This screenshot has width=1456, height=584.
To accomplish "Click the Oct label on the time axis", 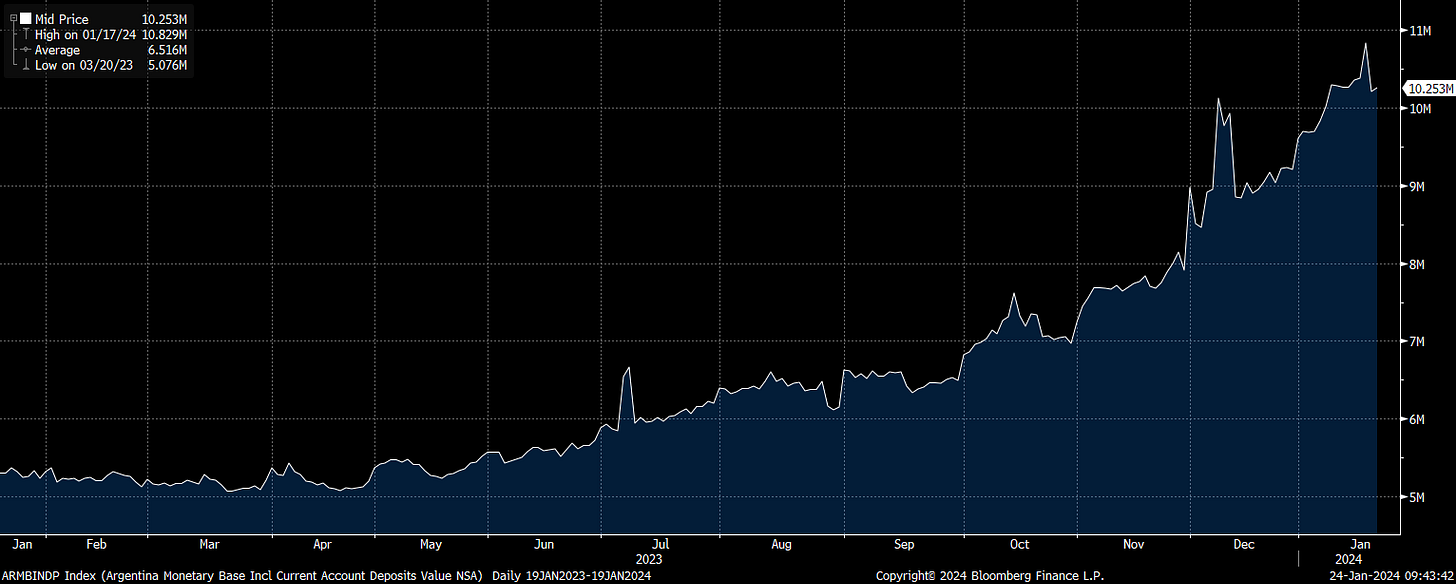I will (x=1019, y=545).
